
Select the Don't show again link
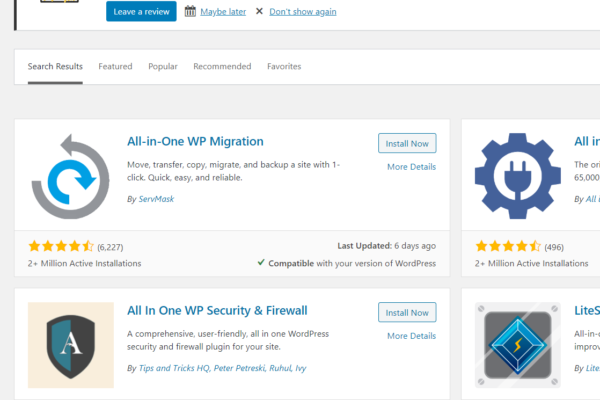tap(303, 12)
